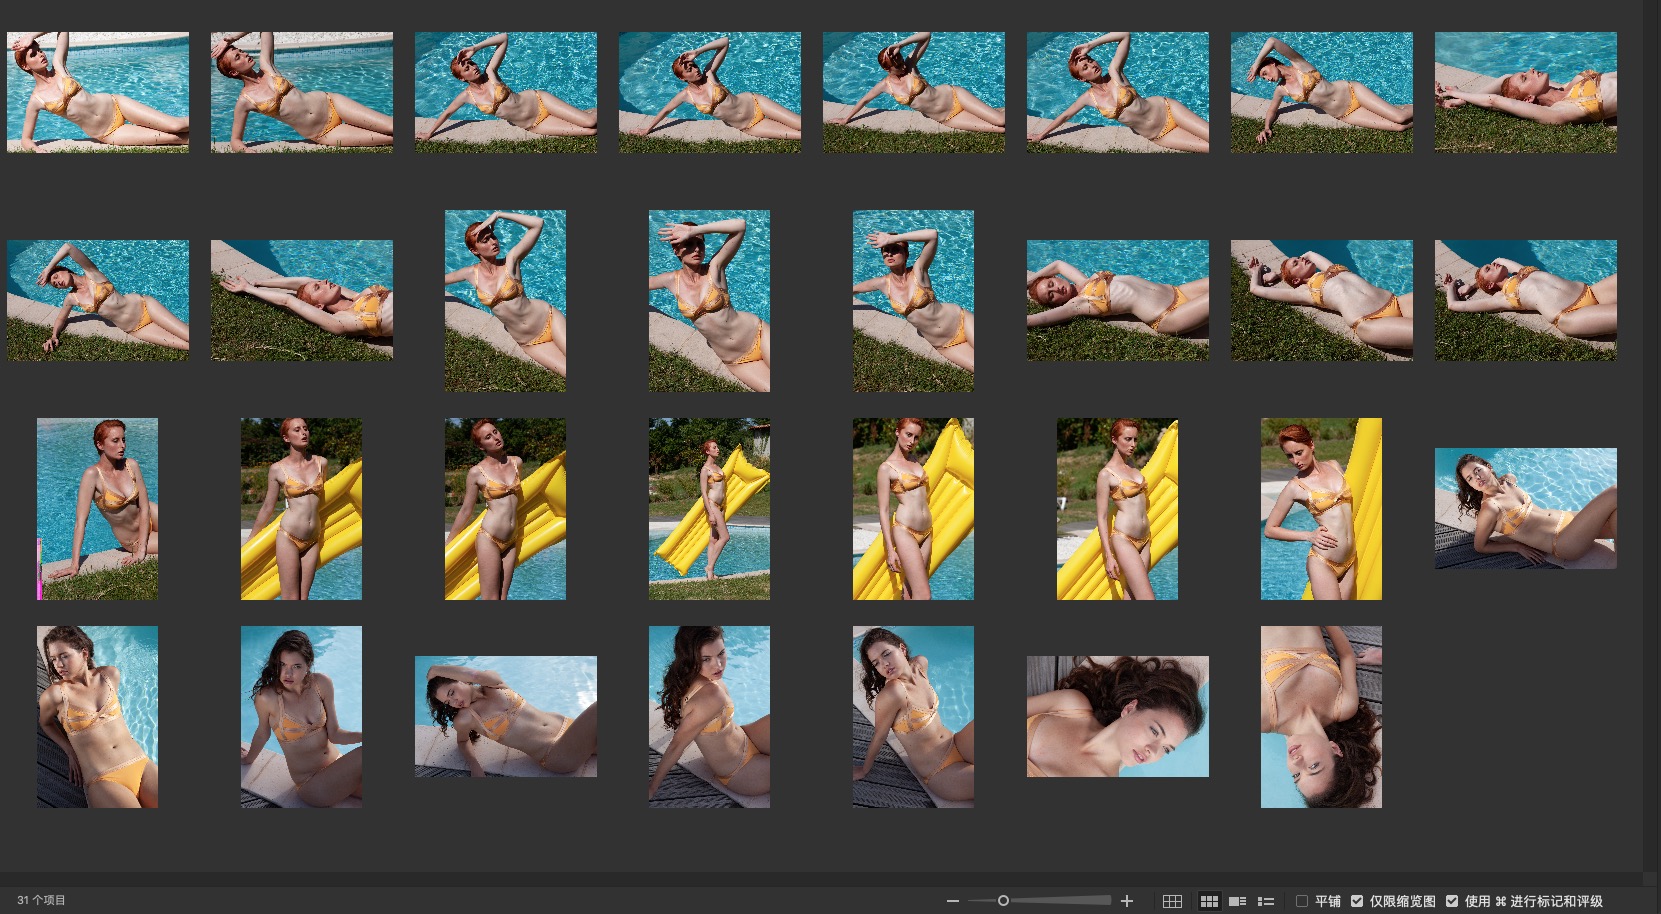This screenshot has height=914, width=1661.
Task: Click the plus icon to enlarge thumbnails
Action: point(1127,901)
